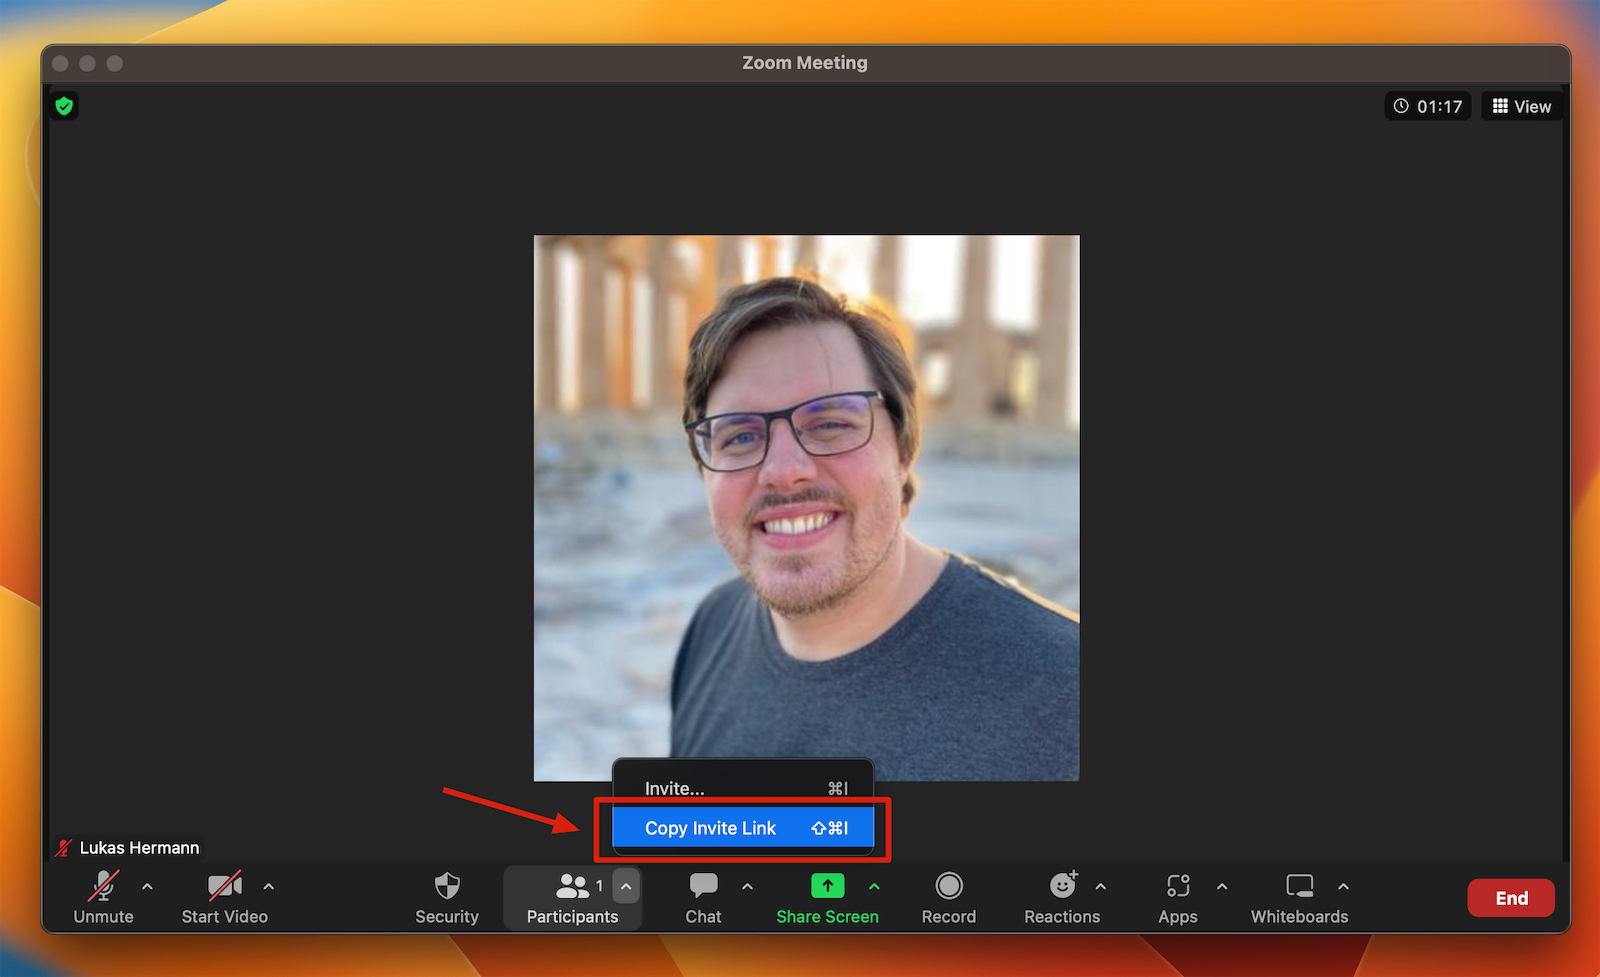This screenshot has height=977, width=1600.
Task: Expand the Chat options chevron
Action: click(x=748, y=885)
